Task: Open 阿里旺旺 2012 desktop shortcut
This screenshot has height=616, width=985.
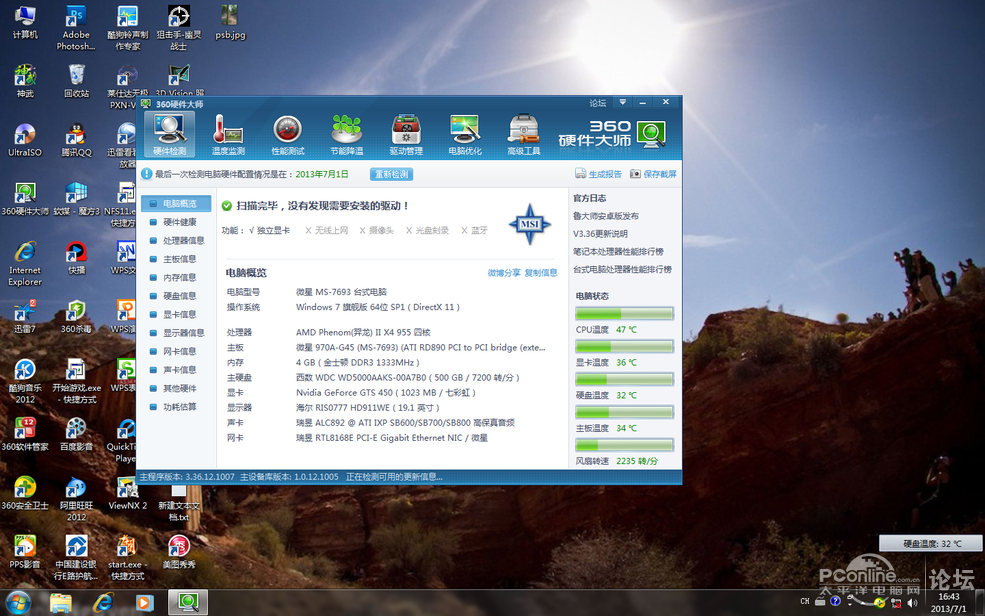Action: click(76, 498)
